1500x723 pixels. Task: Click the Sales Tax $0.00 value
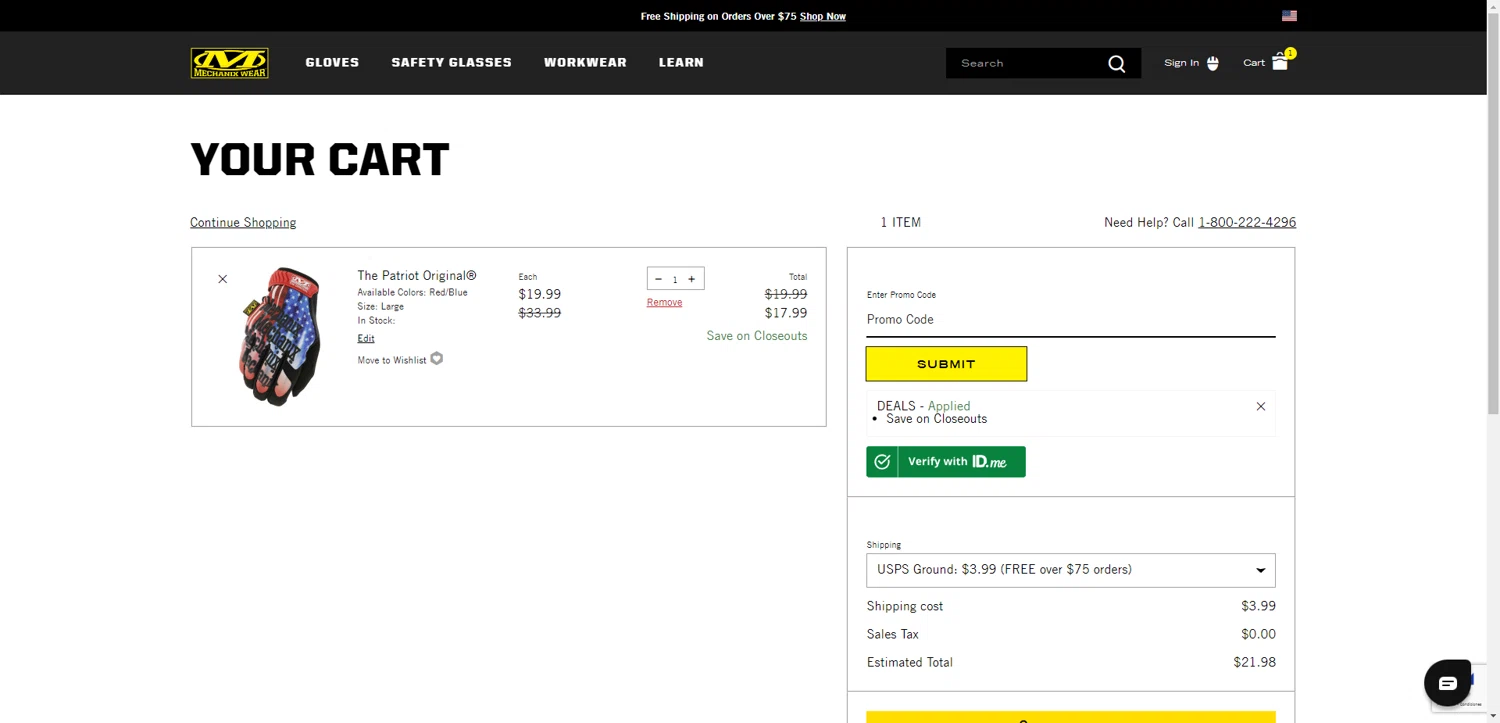[1258, 634]
